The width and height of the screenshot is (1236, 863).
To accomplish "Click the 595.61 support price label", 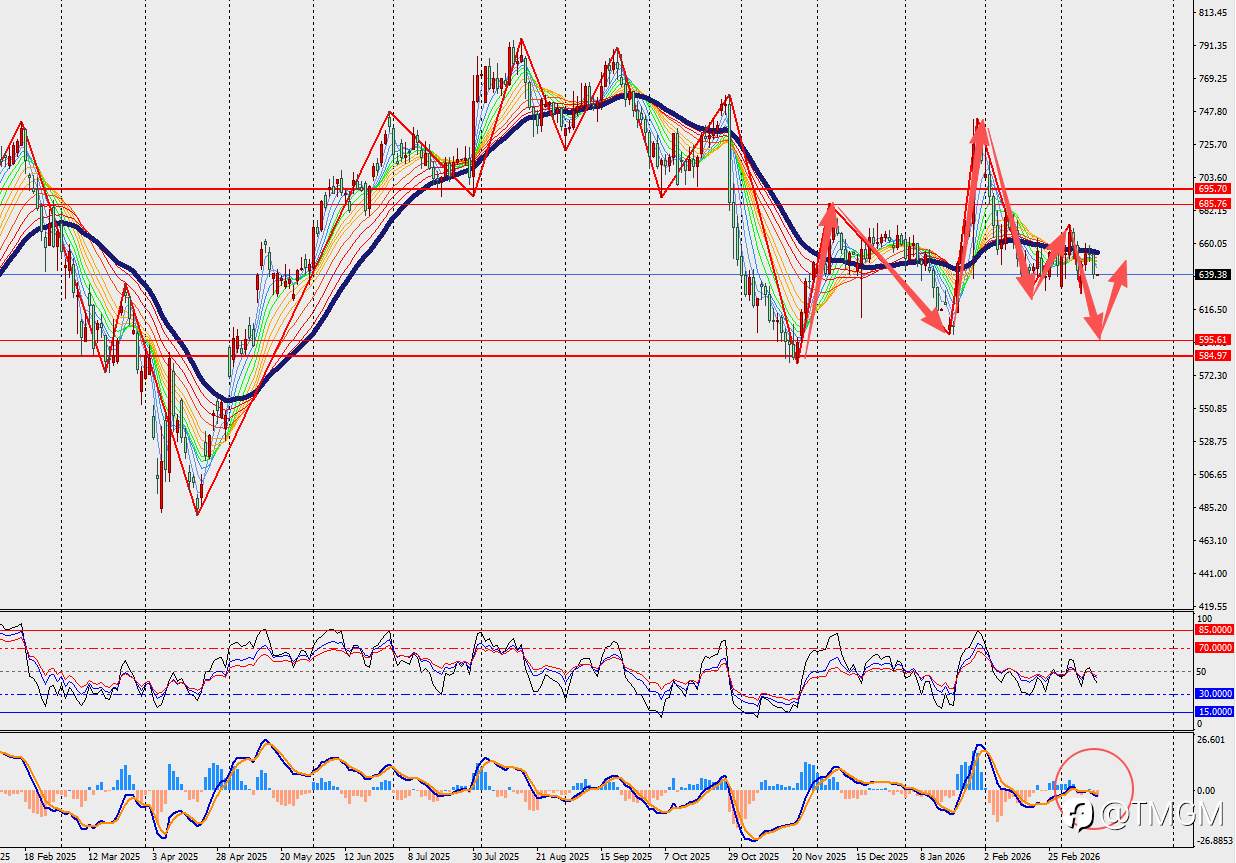I will (x=1213, y=340).
